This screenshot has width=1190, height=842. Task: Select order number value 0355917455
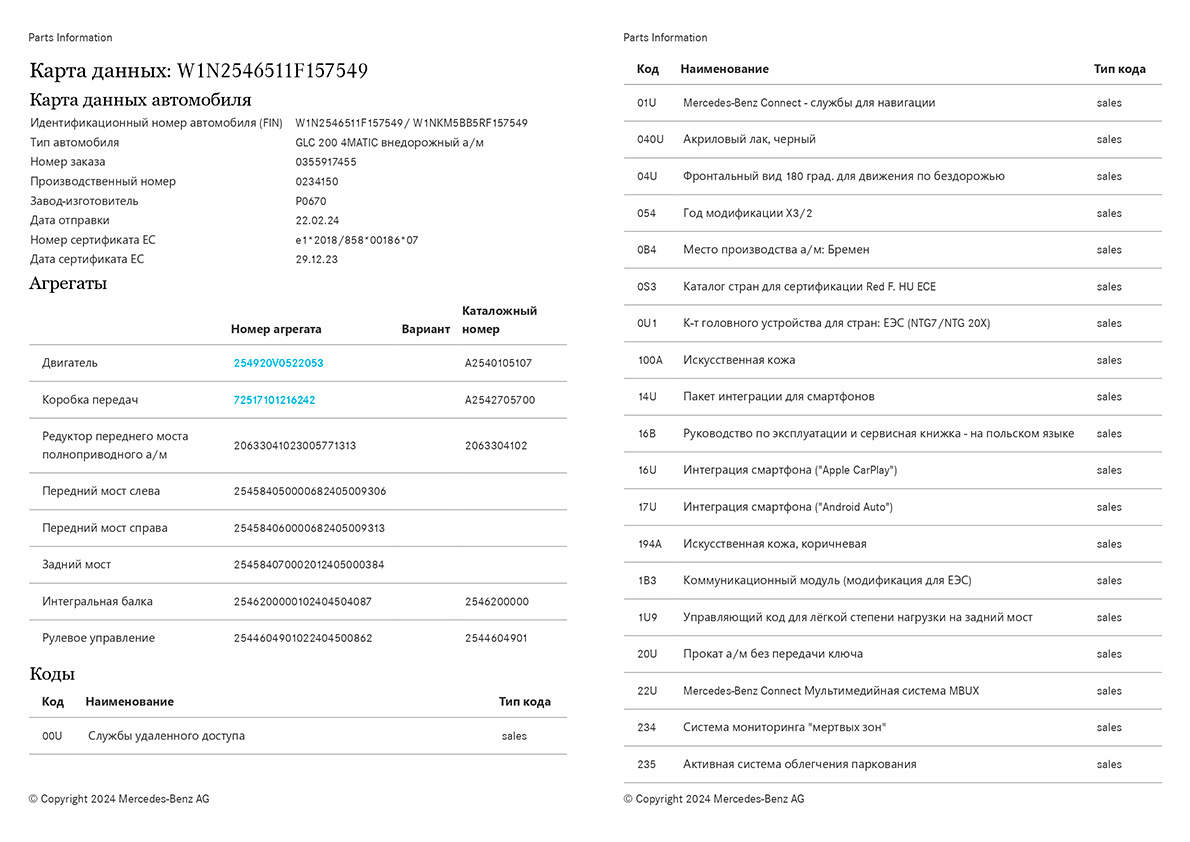click(325, 162)
